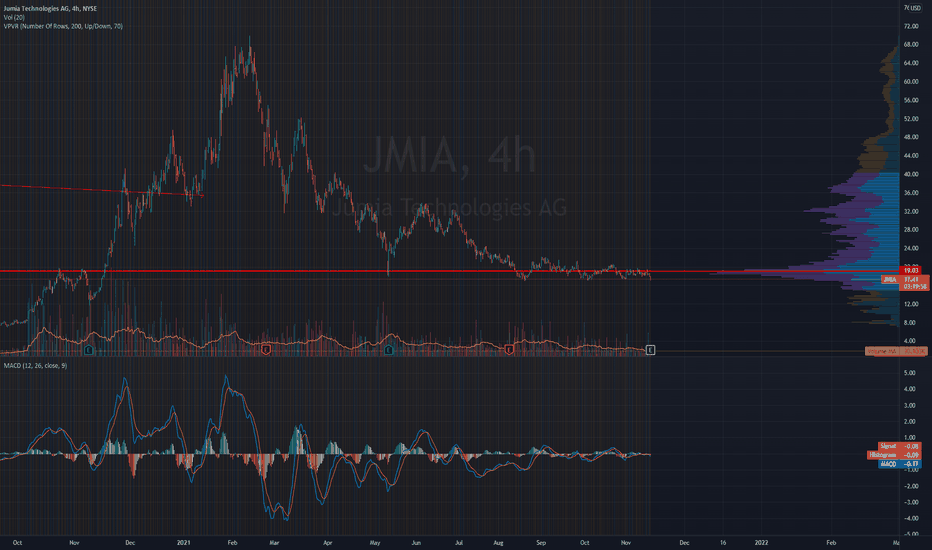Click the Apr label on time axis
This screenshot has height=550, width=932.
pyautogui.click(x=328, y=542)
